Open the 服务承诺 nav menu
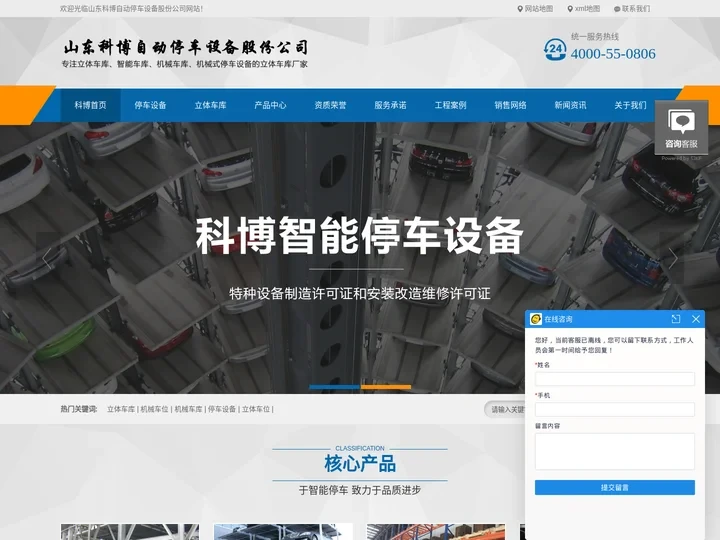This screenshot has height=540, width=720. [x=390, y=105]
